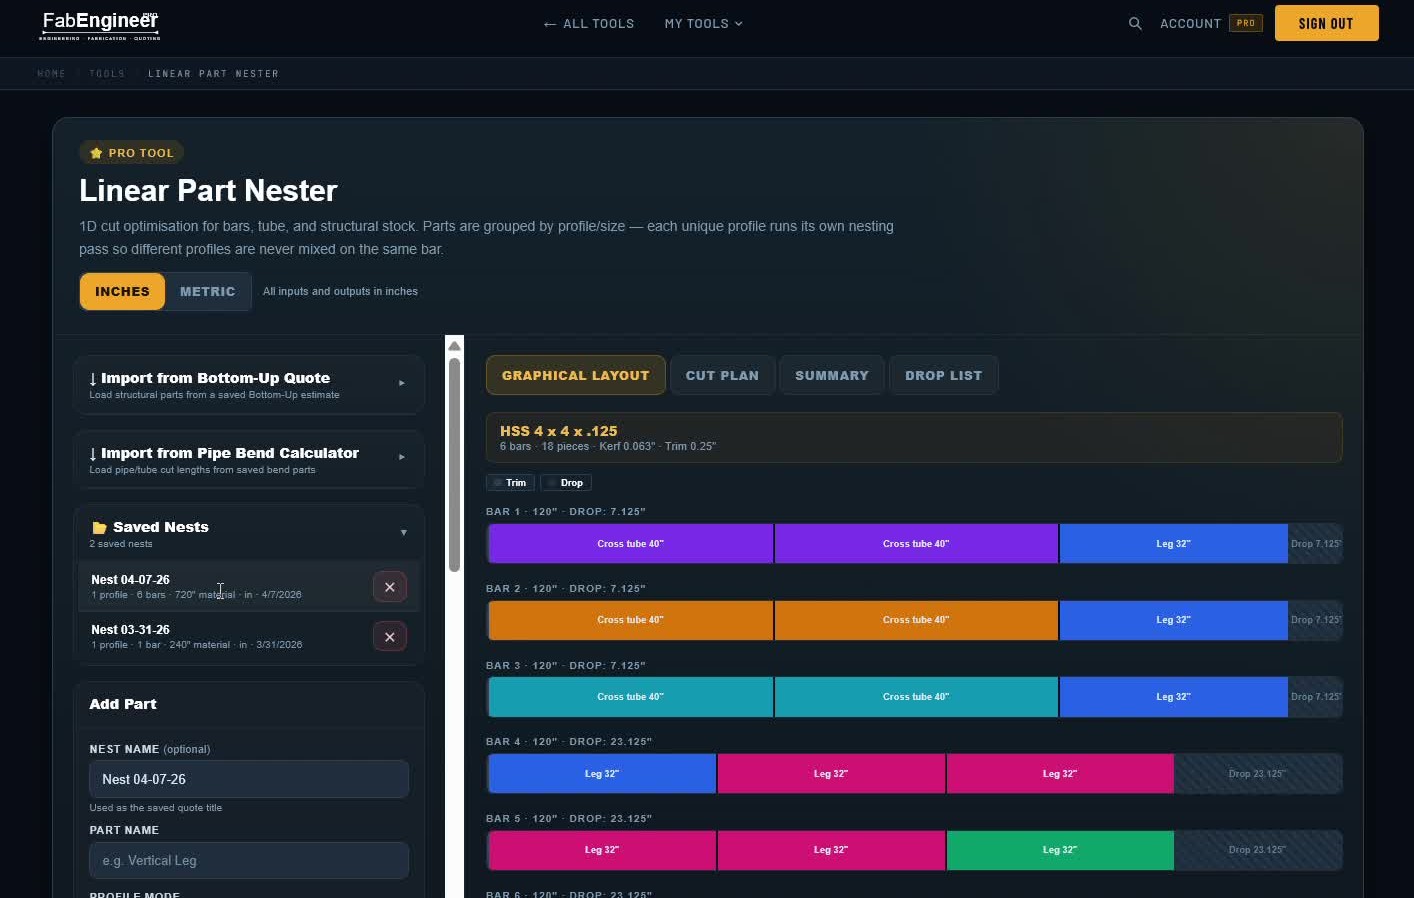The image size is (1414, 898).
Task: Delete Nest 04-07-26 with its X button
Action: click(390, 587)
